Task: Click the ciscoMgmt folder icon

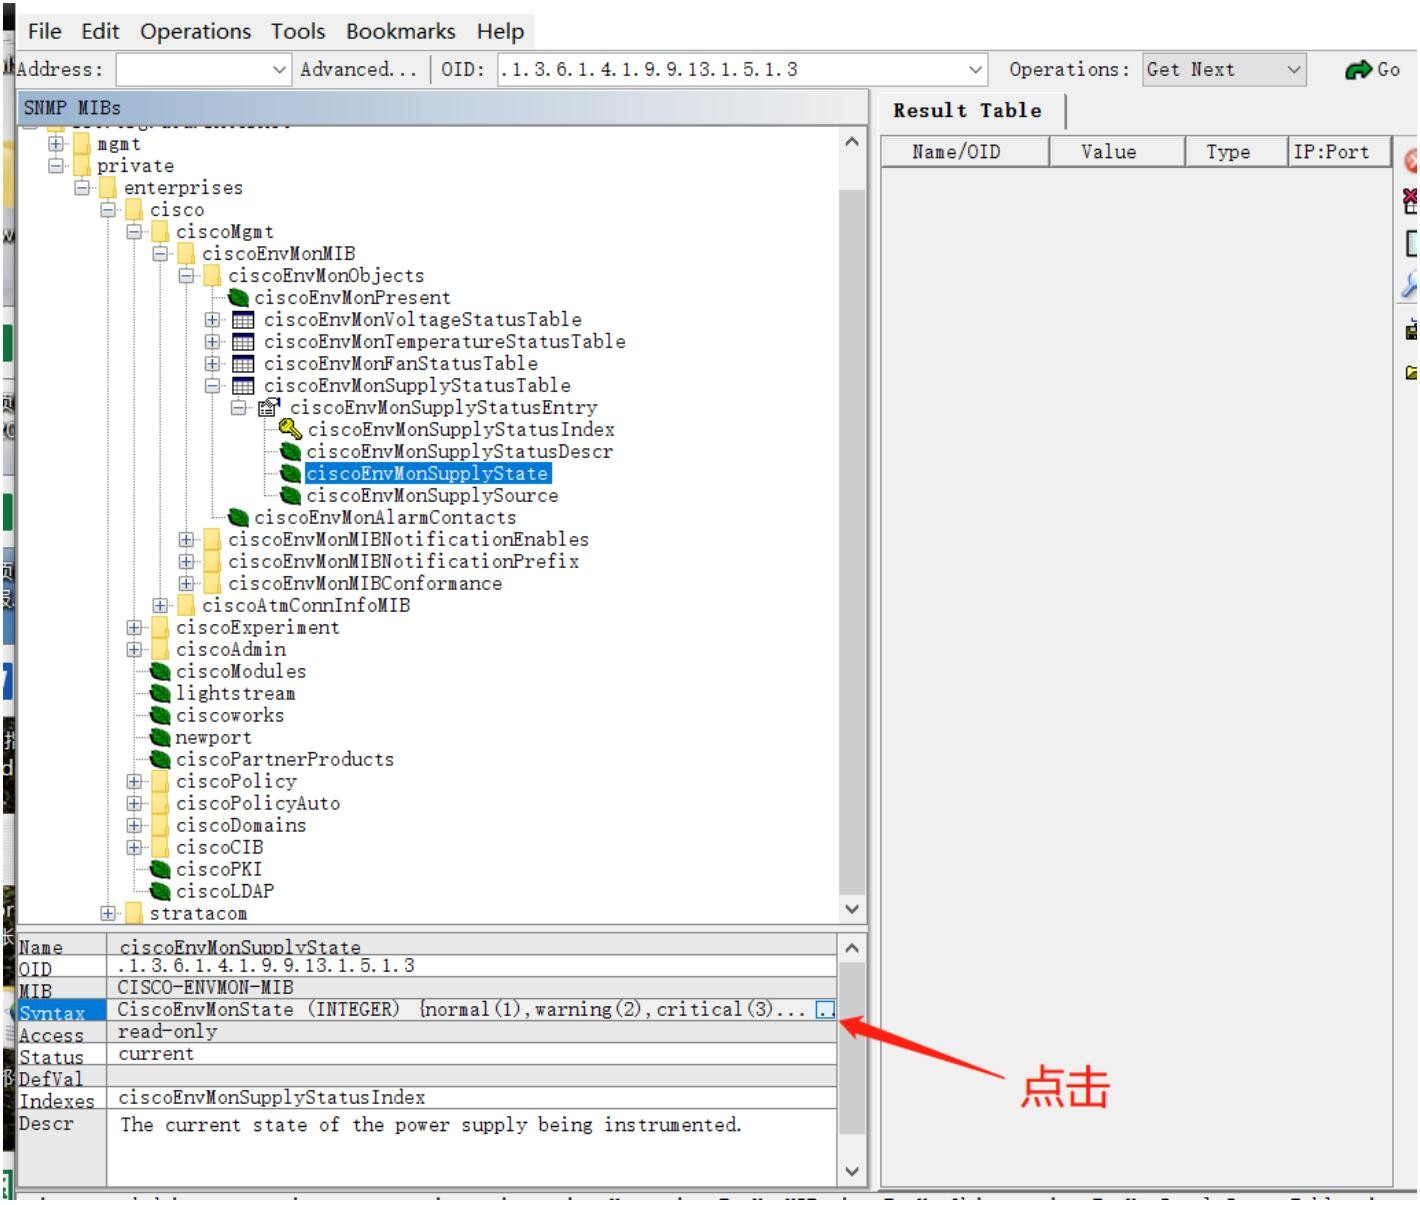Action: [160, 232]
